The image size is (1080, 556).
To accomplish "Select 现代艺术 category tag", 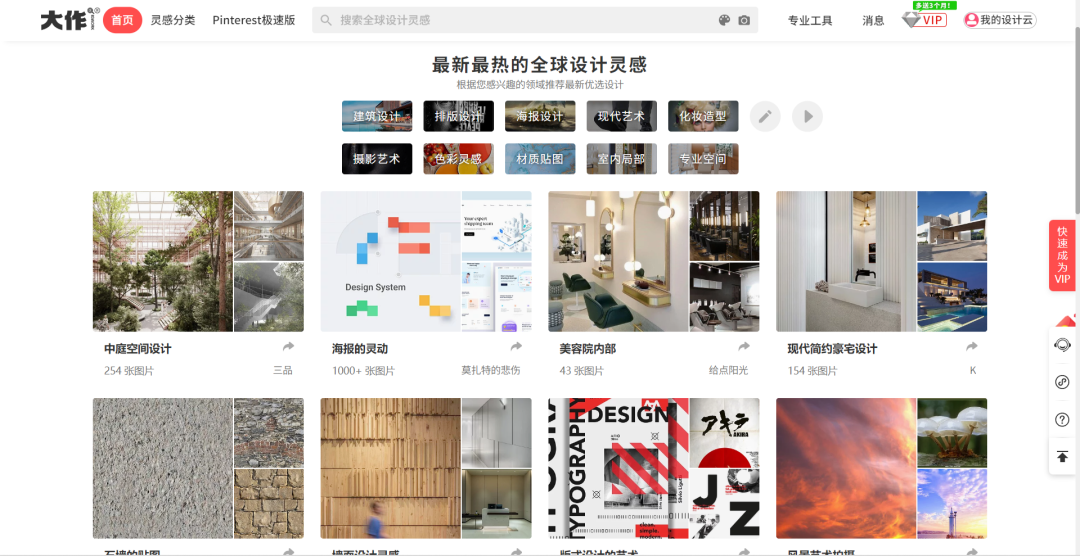I will pyautogui.click(x=621, y=116).
